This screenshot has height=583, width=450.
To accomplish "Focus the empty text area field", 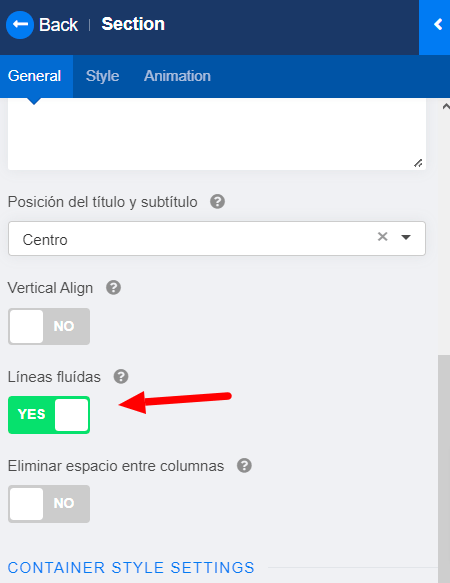I will [x=217, y=135].
